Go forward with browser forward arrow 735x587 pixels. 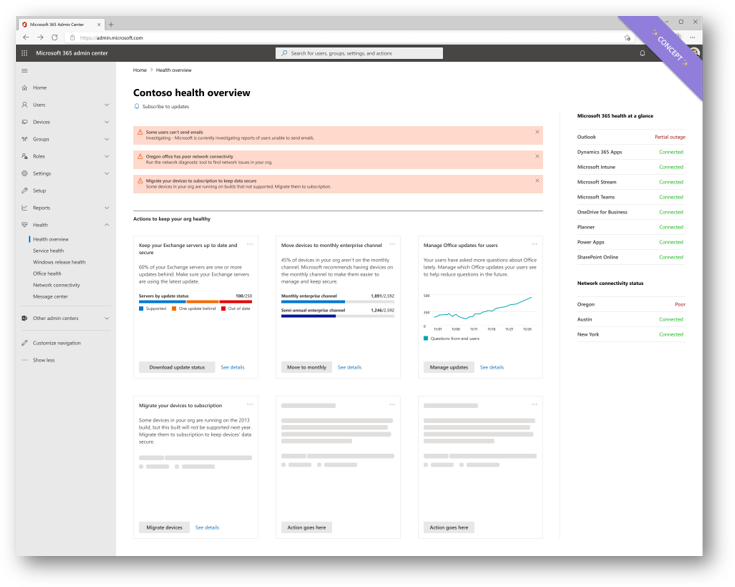click(40, 38)
